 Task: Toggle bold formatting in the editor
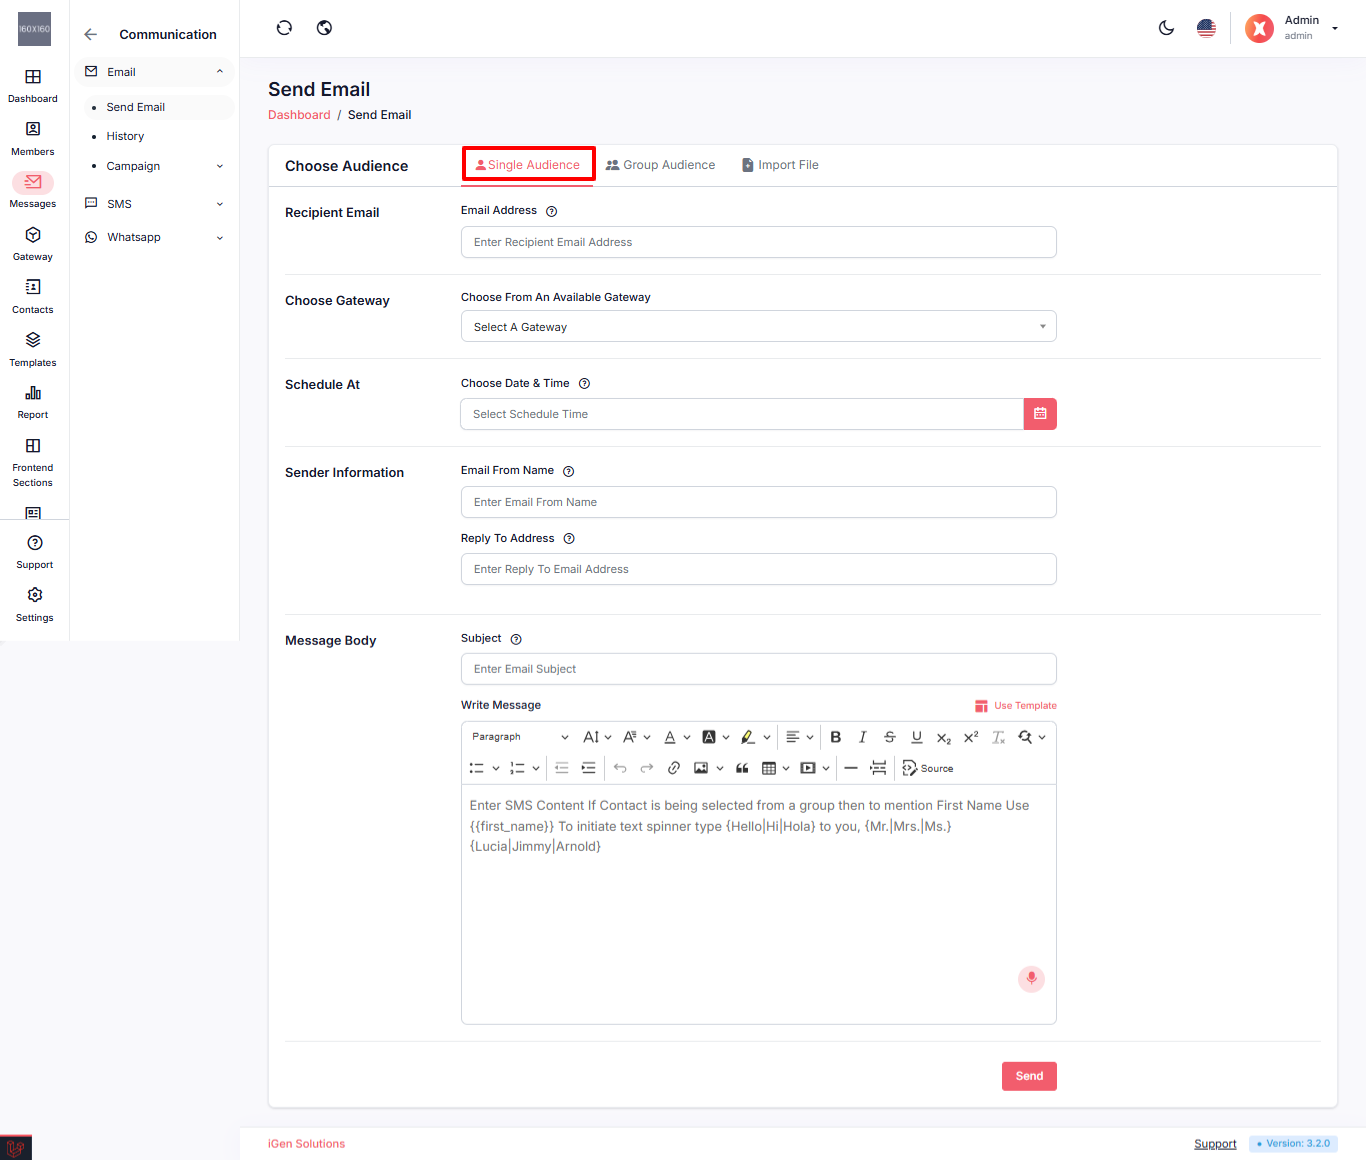[x=836, y=737]
